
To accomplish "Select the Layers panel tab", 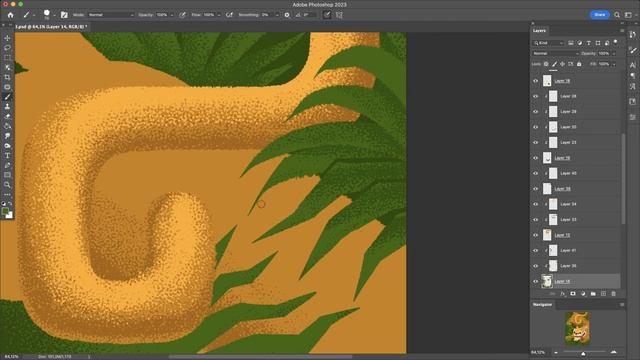I will [x=539, y=31].
